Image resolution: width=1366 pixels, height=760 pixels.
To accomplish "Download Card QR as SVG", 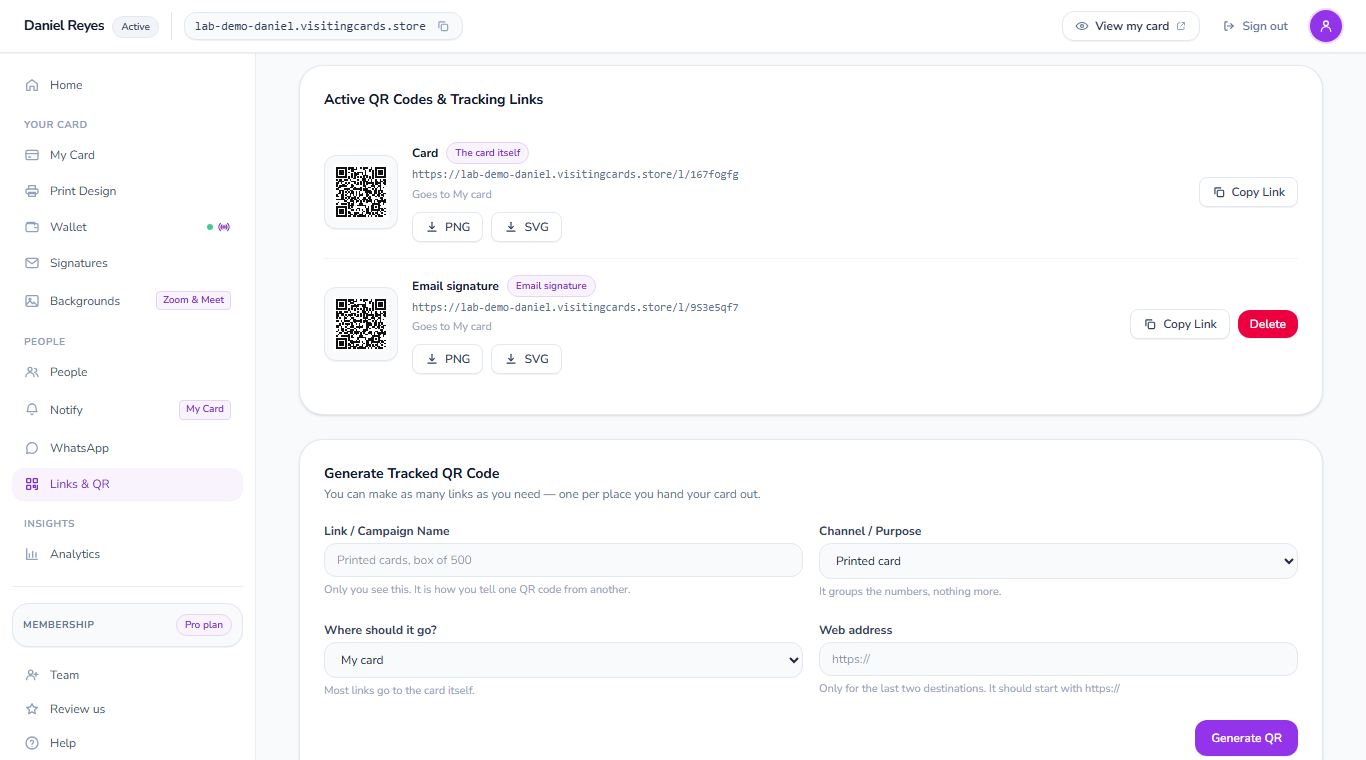I will [x=526, y=227].
